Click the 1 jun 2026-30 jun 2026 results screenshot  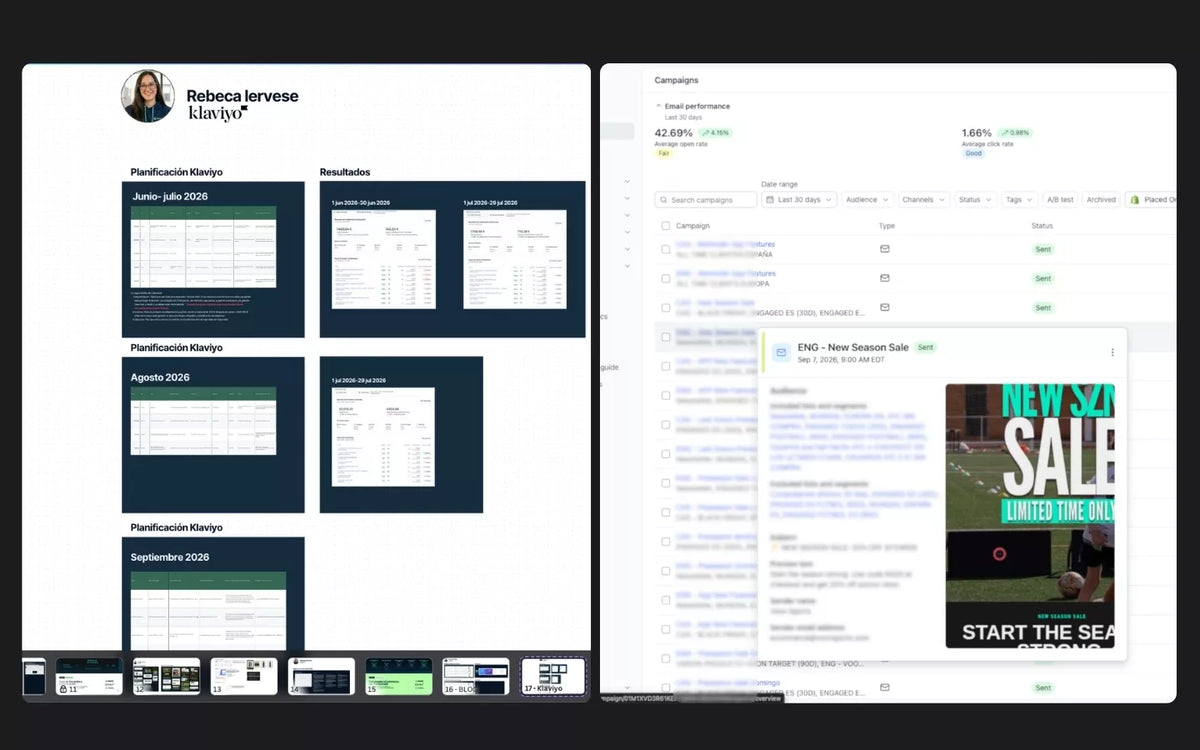click(384, 259)
